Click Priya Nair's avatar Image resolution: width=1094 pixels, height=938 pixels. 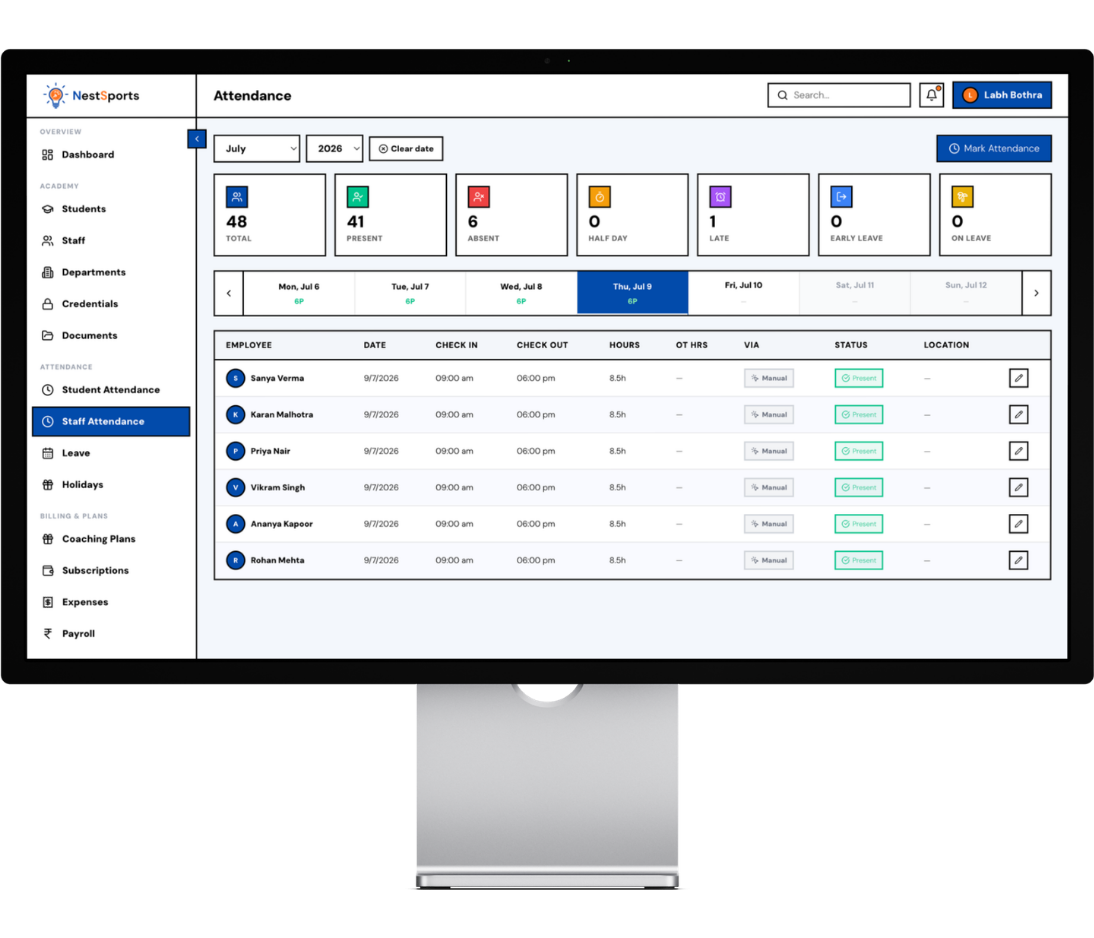(x=236, y=451)
